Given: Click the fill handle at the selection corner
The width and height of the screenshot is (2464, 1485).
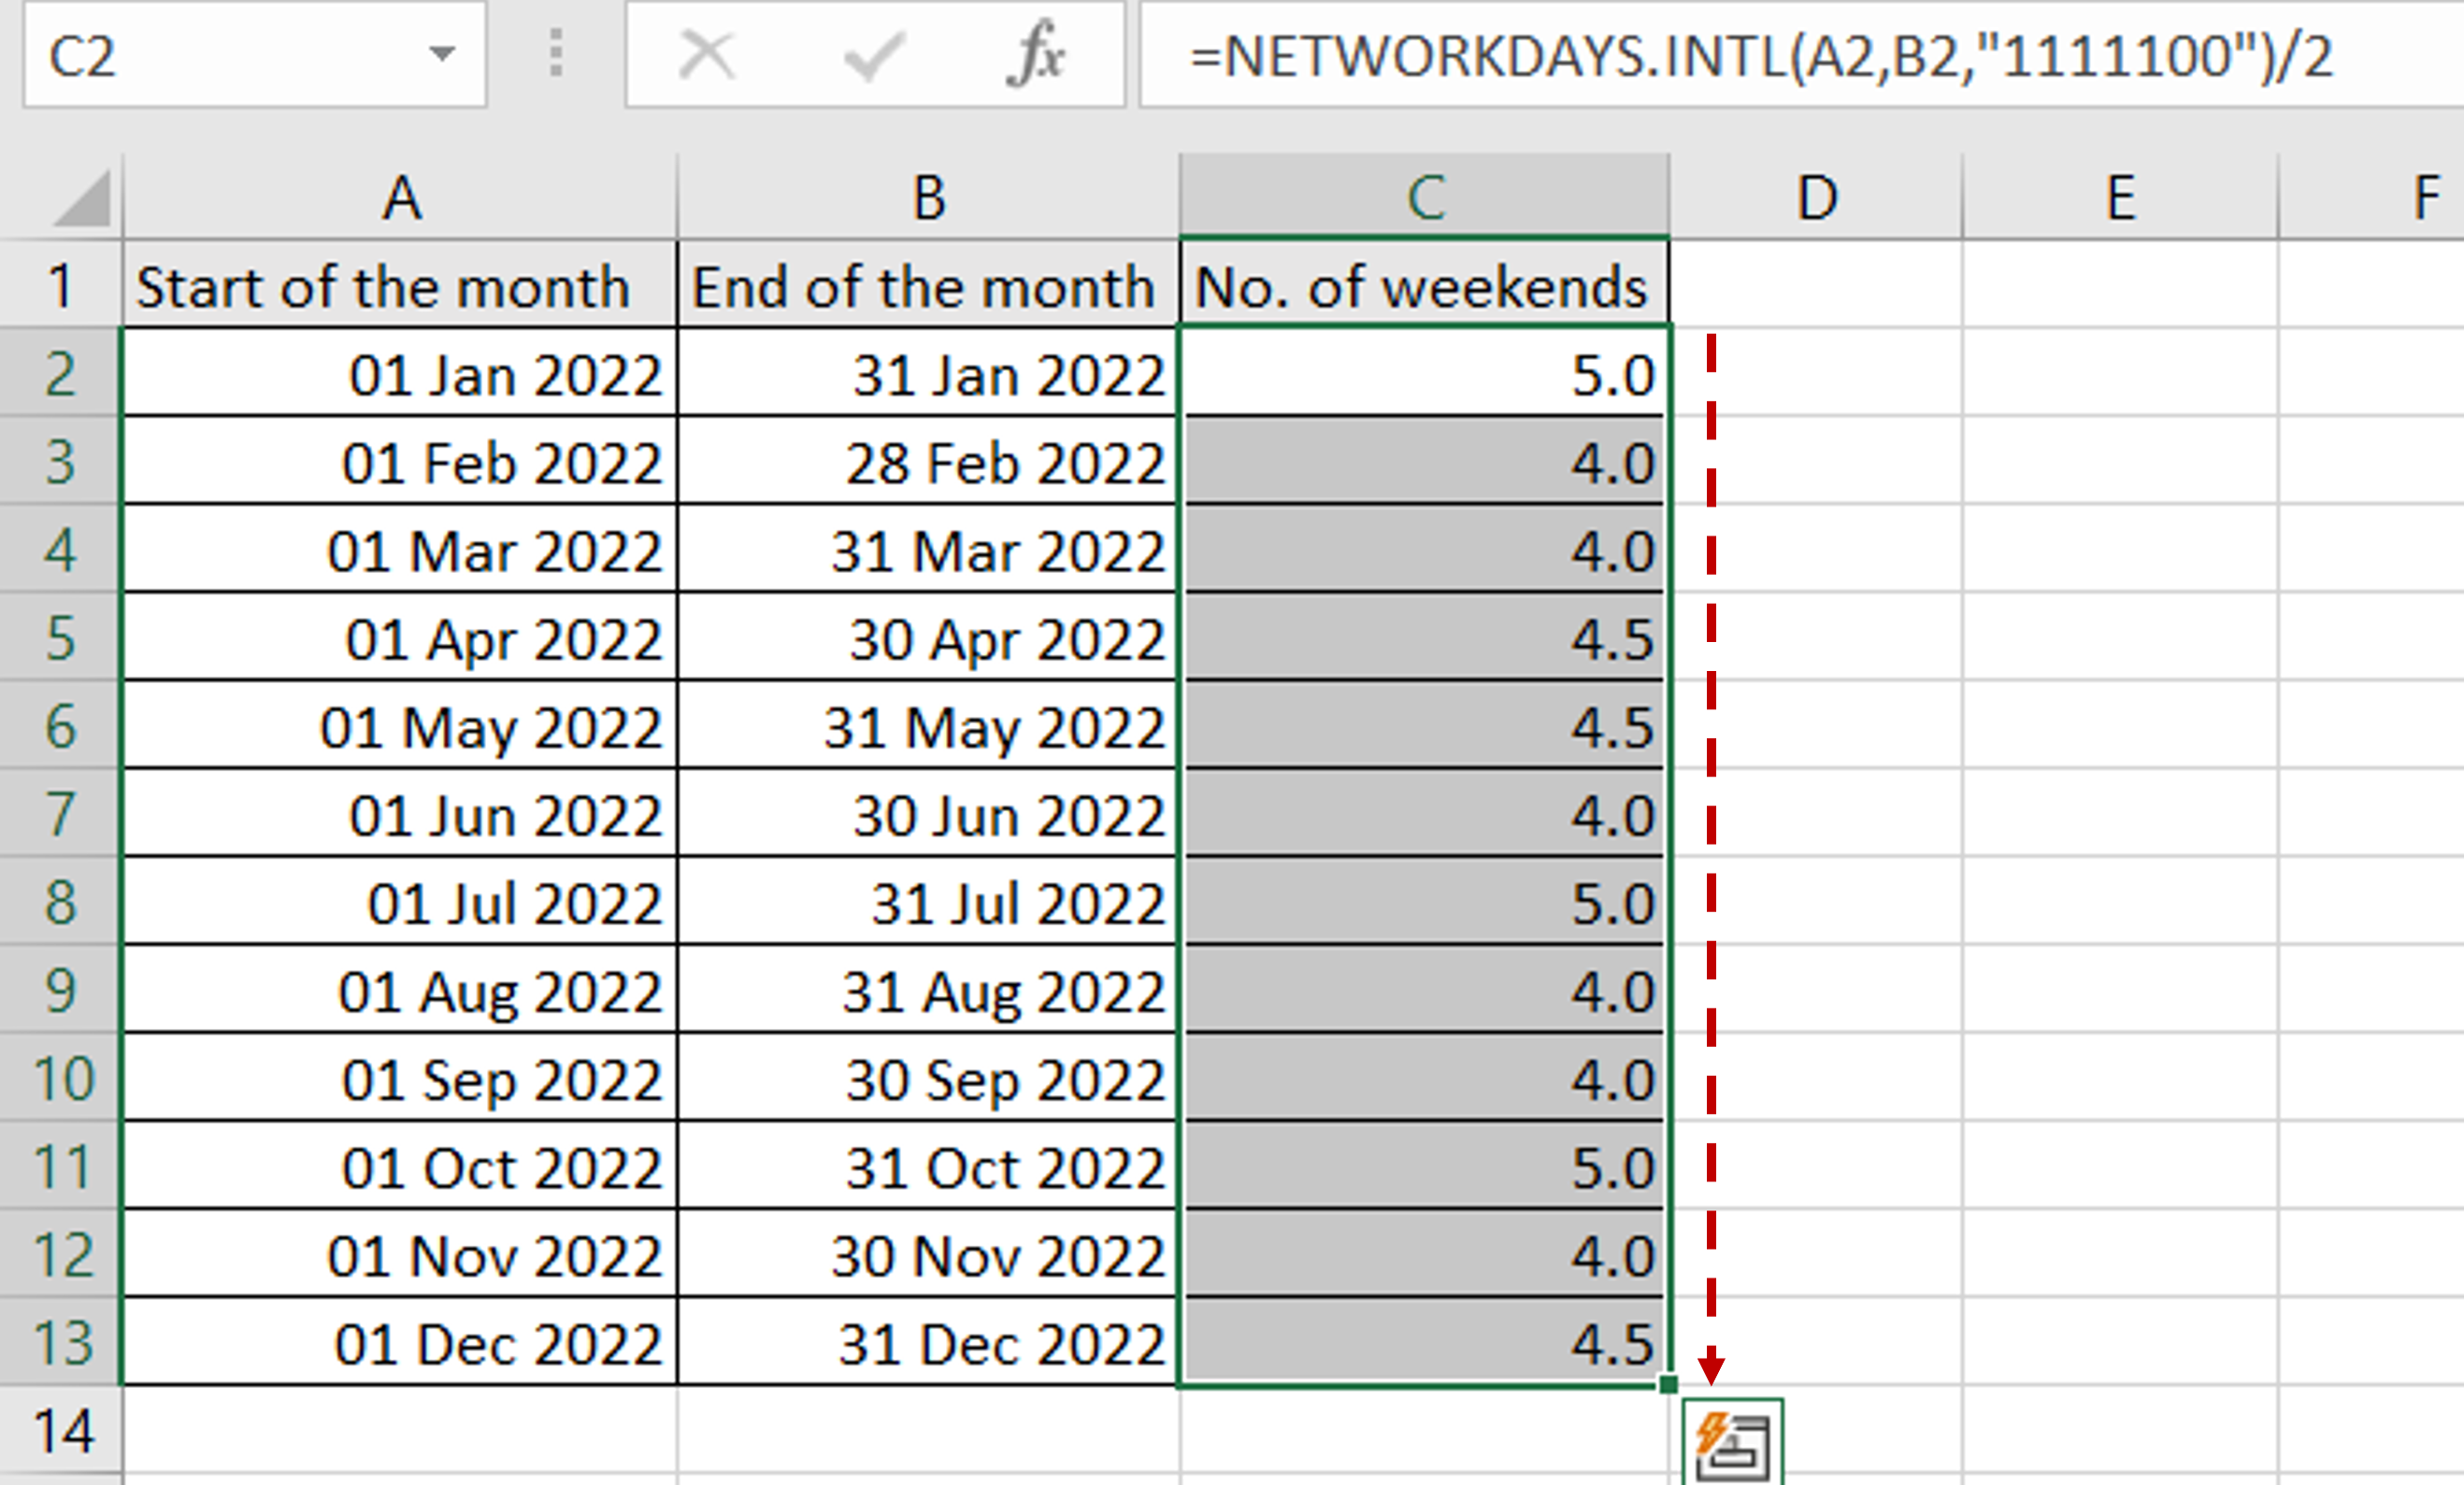Looking at the screenshot, I should (x=1668, y=1379).
